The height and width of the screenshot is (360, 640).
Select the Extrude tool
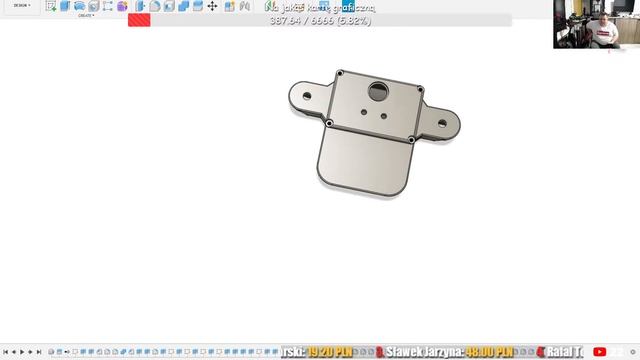65,6
